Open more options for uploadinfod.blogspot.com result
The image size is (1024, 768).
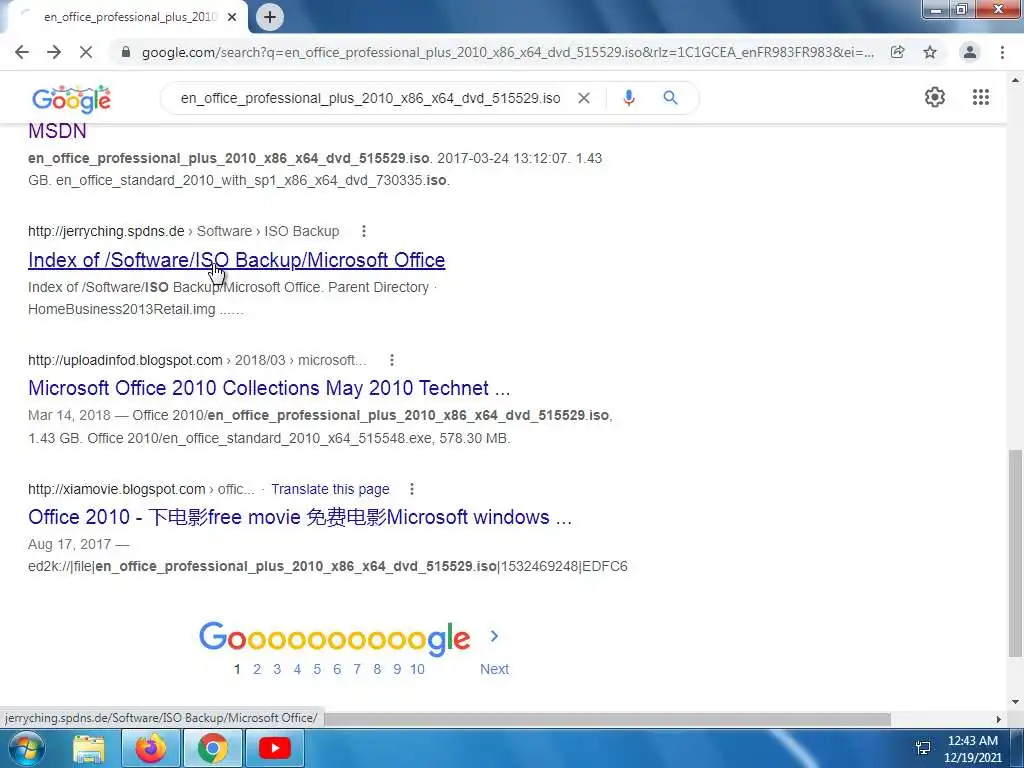(x=392, y=360)
